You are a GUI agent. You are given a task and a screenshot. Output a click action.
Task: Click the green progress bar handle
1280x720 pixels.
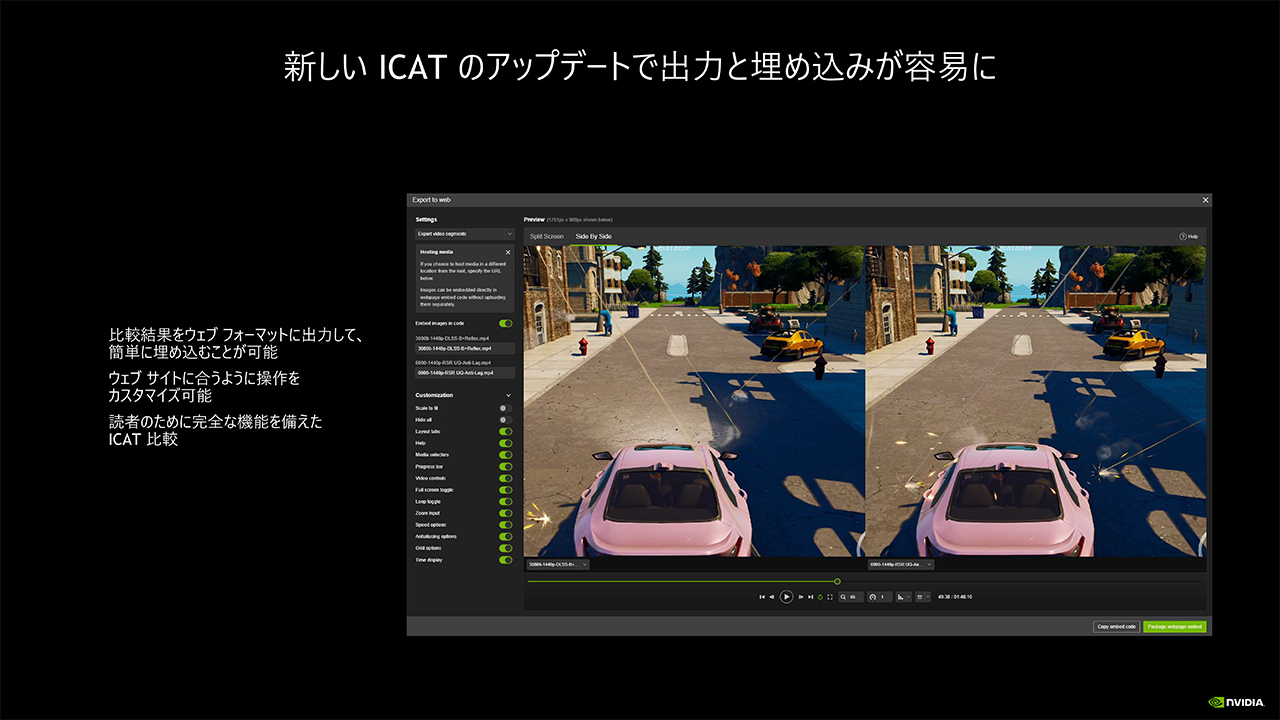coord(837,581)
